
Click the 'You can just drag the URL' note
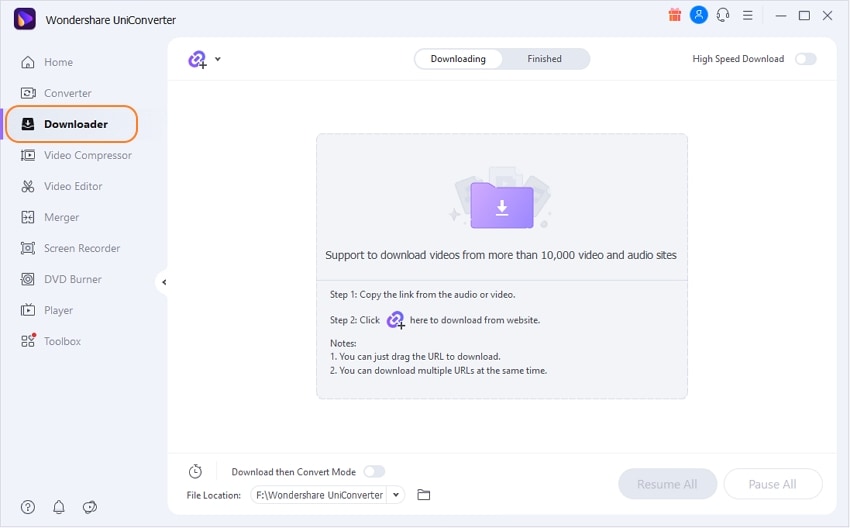pos(415,357)
